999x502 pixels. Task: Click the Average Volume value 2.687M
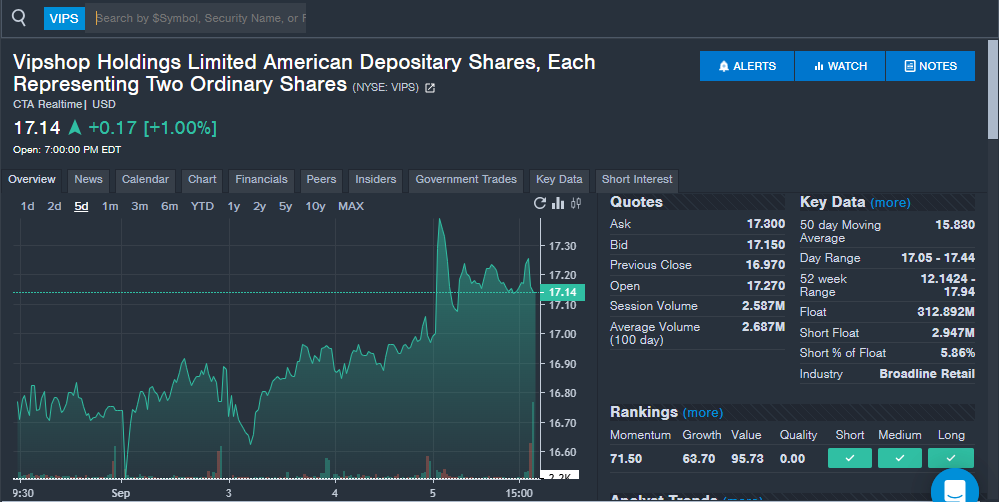tap(763, 327)
